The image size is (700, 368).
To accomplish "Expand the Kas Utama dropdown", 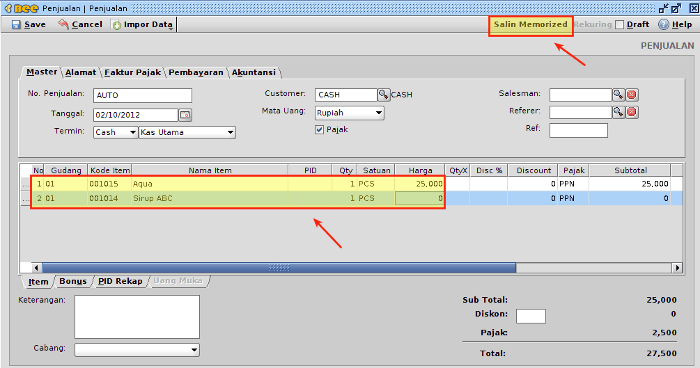I will tap(187, 132).
